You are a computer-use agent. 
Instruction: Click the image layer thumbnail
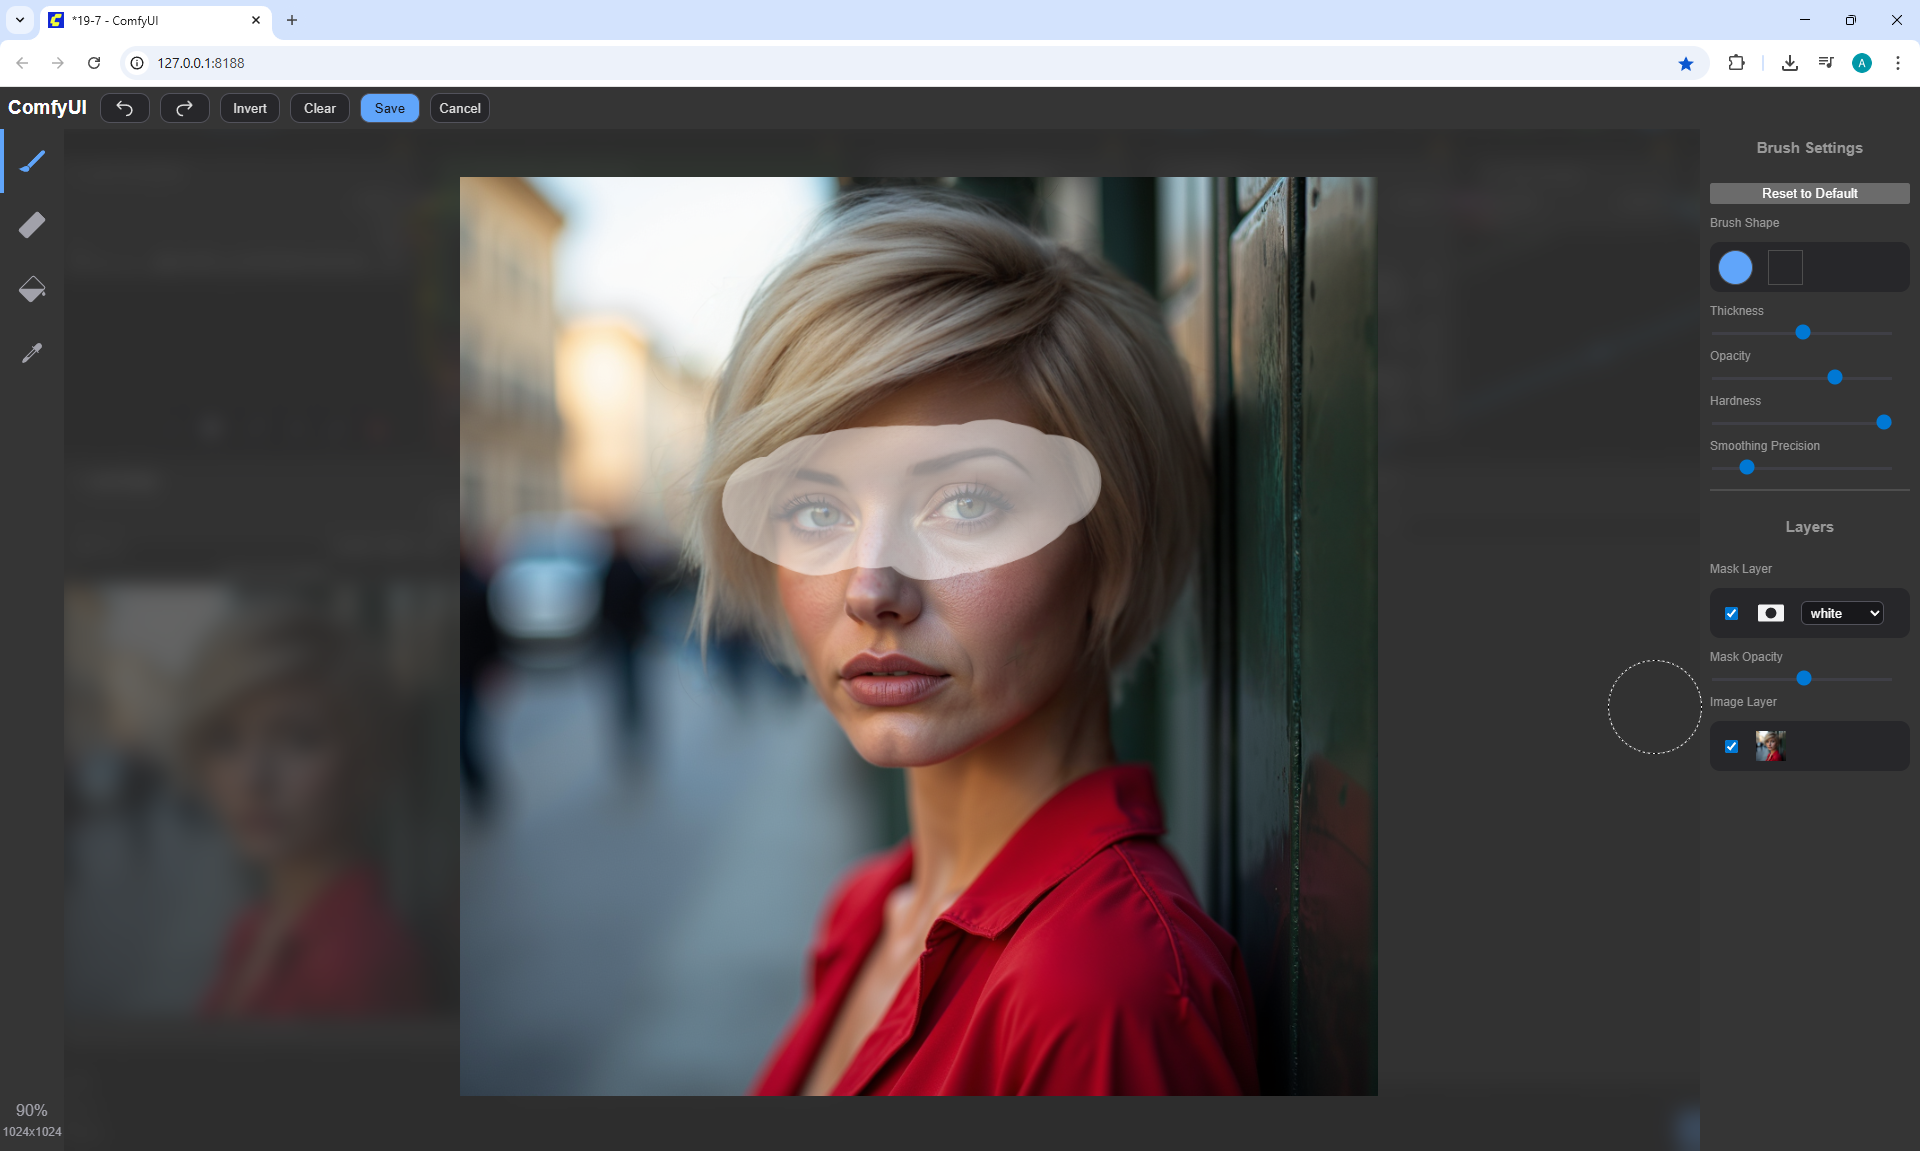coord(1770,746)
